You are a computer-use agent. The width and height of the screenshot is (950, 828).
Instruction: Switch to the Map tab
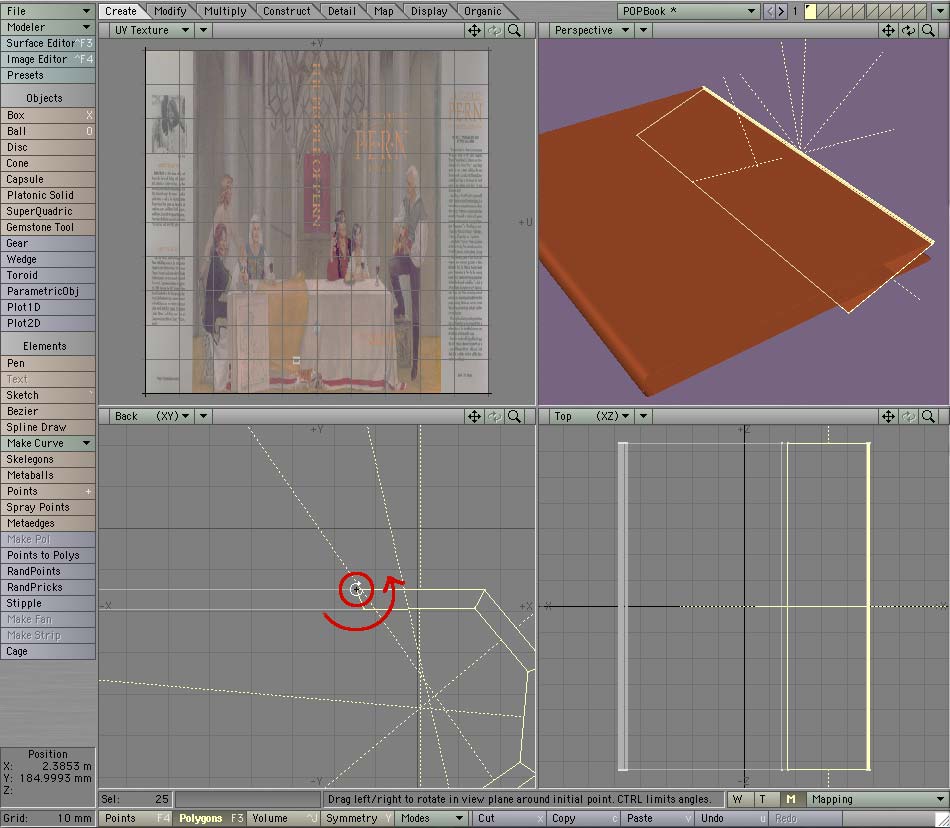coord(383,11)
